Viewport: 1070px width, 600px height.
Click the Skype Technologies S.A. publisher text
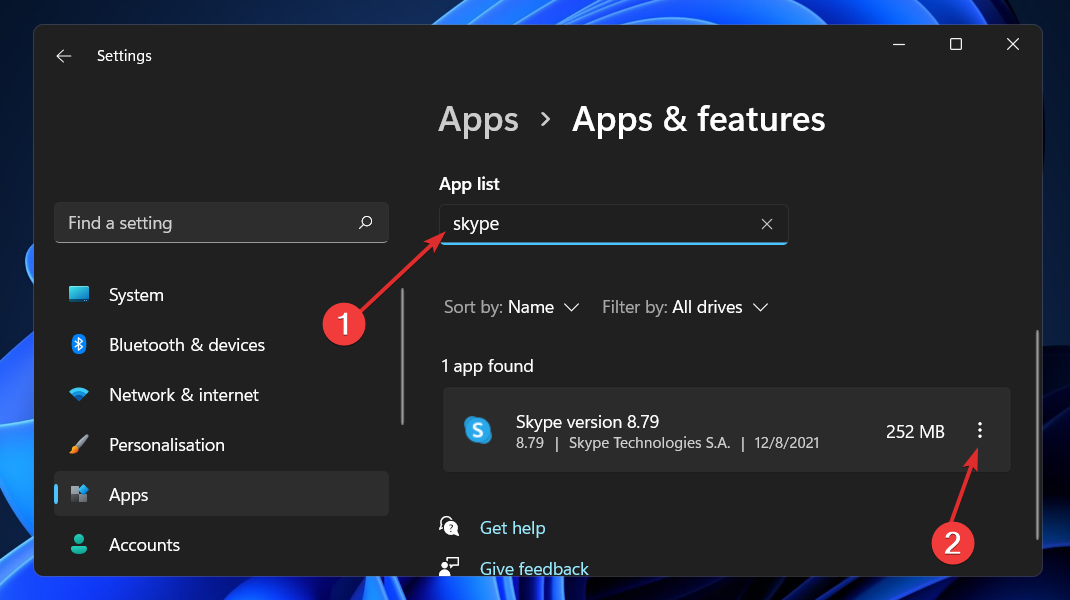click(x=650, y=443)
